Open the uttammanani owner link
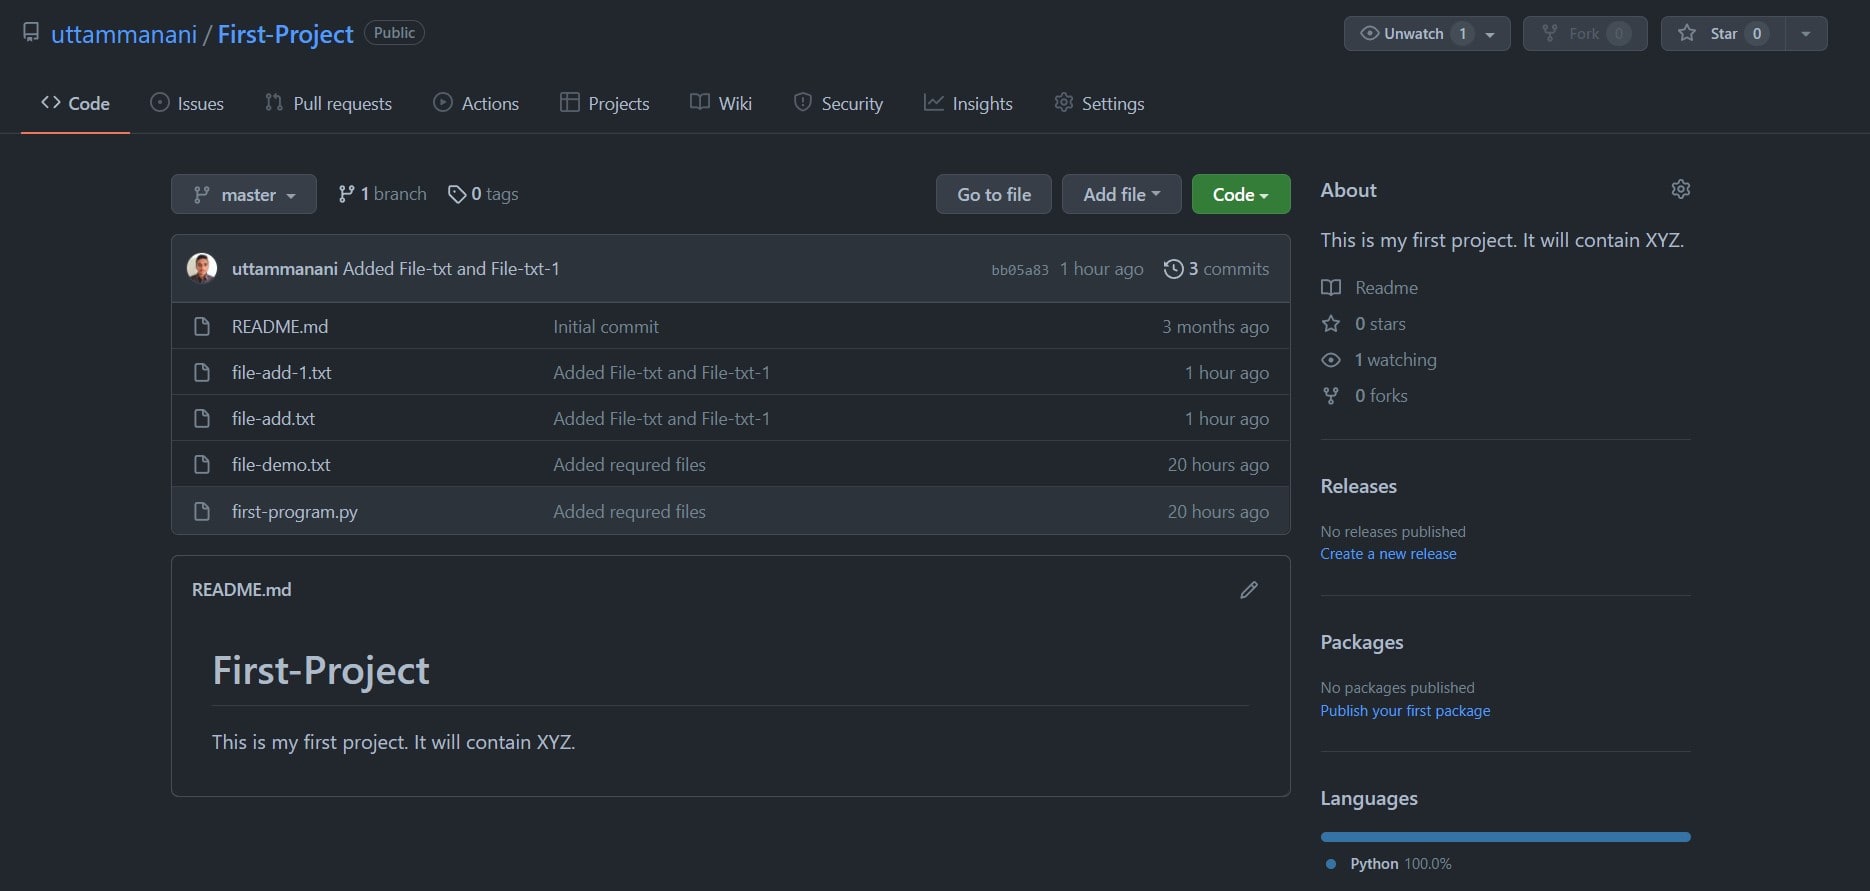 click(x=124, y=34)
